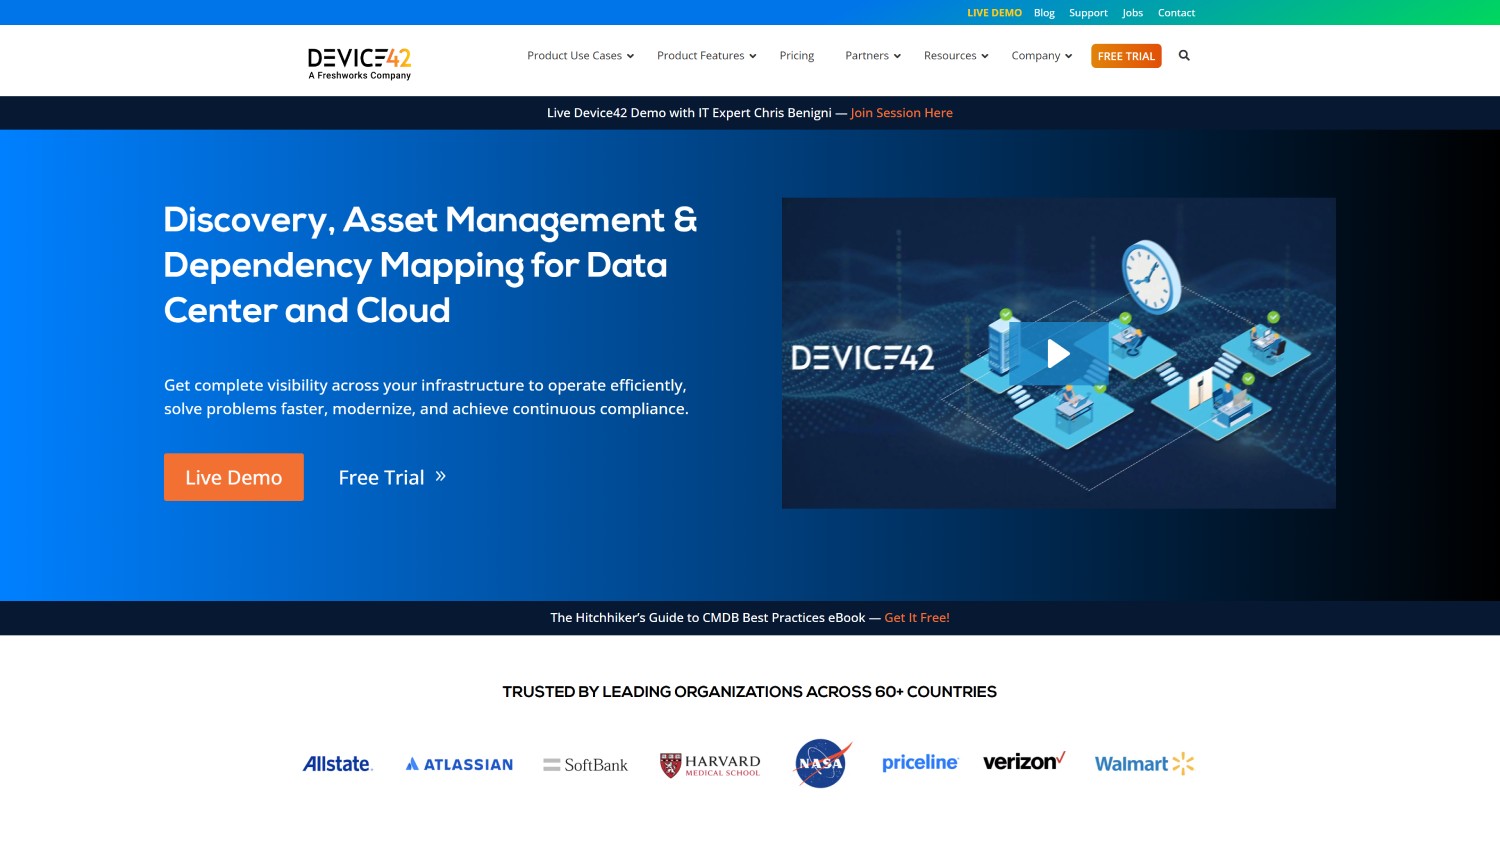This screenshot has height=844, width=1500.
Task: Click the FREE TRIAL button in the header
Action: tap(1126, 56)
